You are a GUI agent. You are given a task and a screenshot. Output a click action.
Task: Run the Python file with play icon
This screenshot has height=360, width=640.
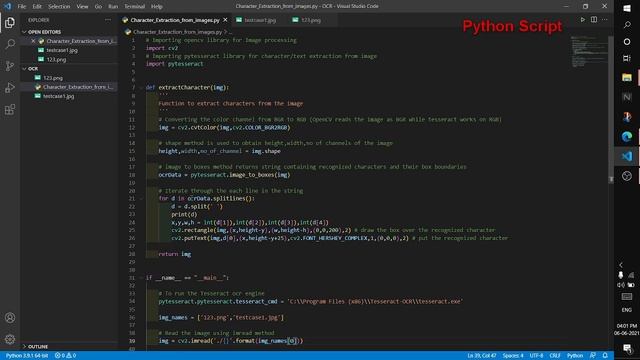coord(582,20)
